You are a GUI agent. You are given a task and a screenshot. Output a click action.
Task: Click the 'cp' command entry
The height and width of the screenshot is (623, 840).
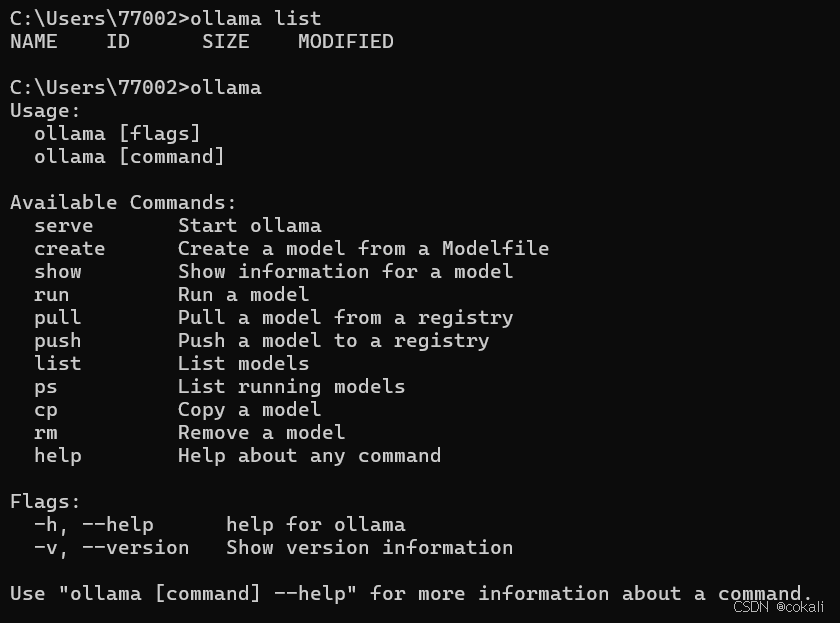pos(46,411)
